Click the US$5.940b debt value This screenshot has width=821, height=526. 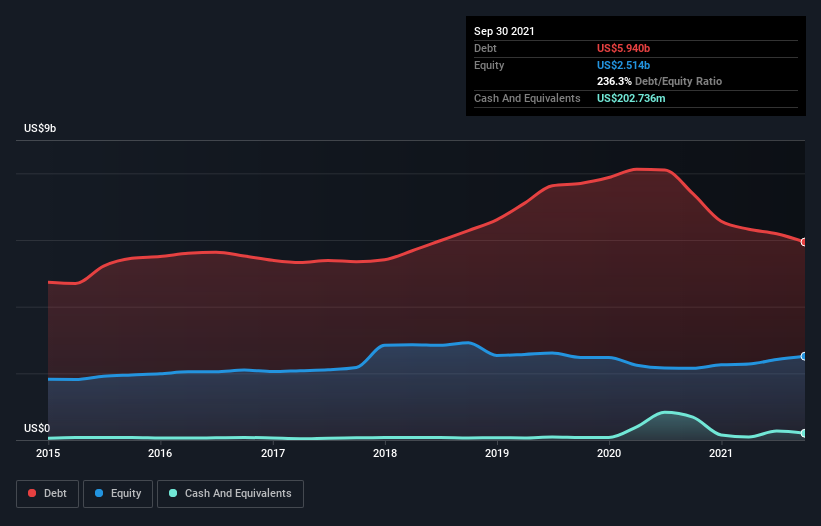pos(623,48)
